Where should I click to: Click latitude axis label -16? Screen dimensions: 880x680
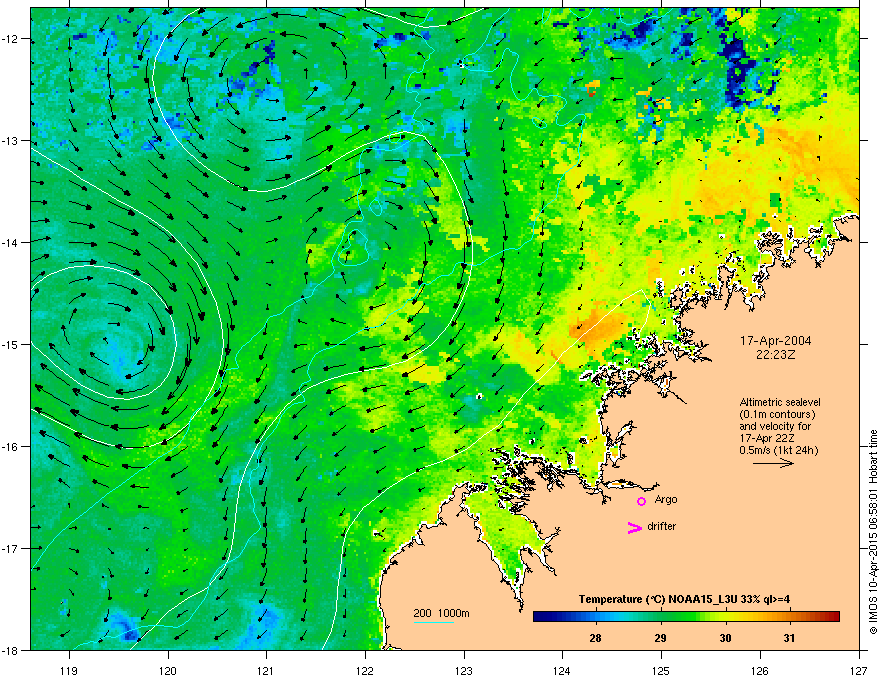click(x=11, y=446)
